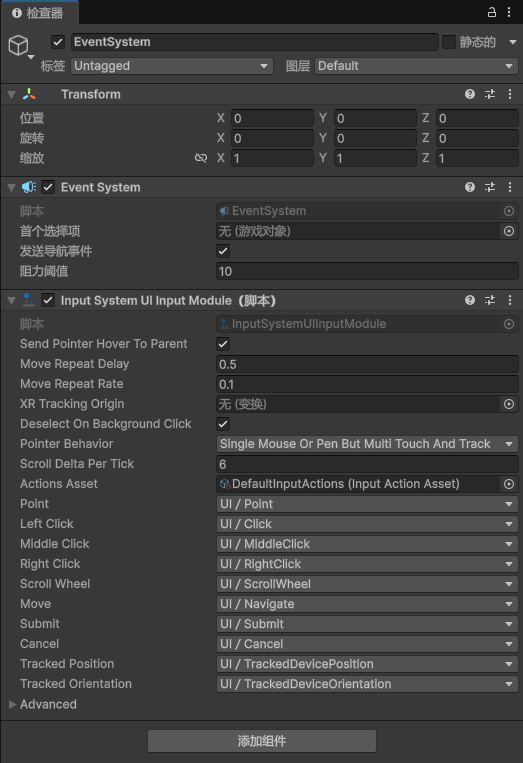Viewport: 523px width, 763px height.
Task: Open object picker for Actions Asset
Action: 509,484
